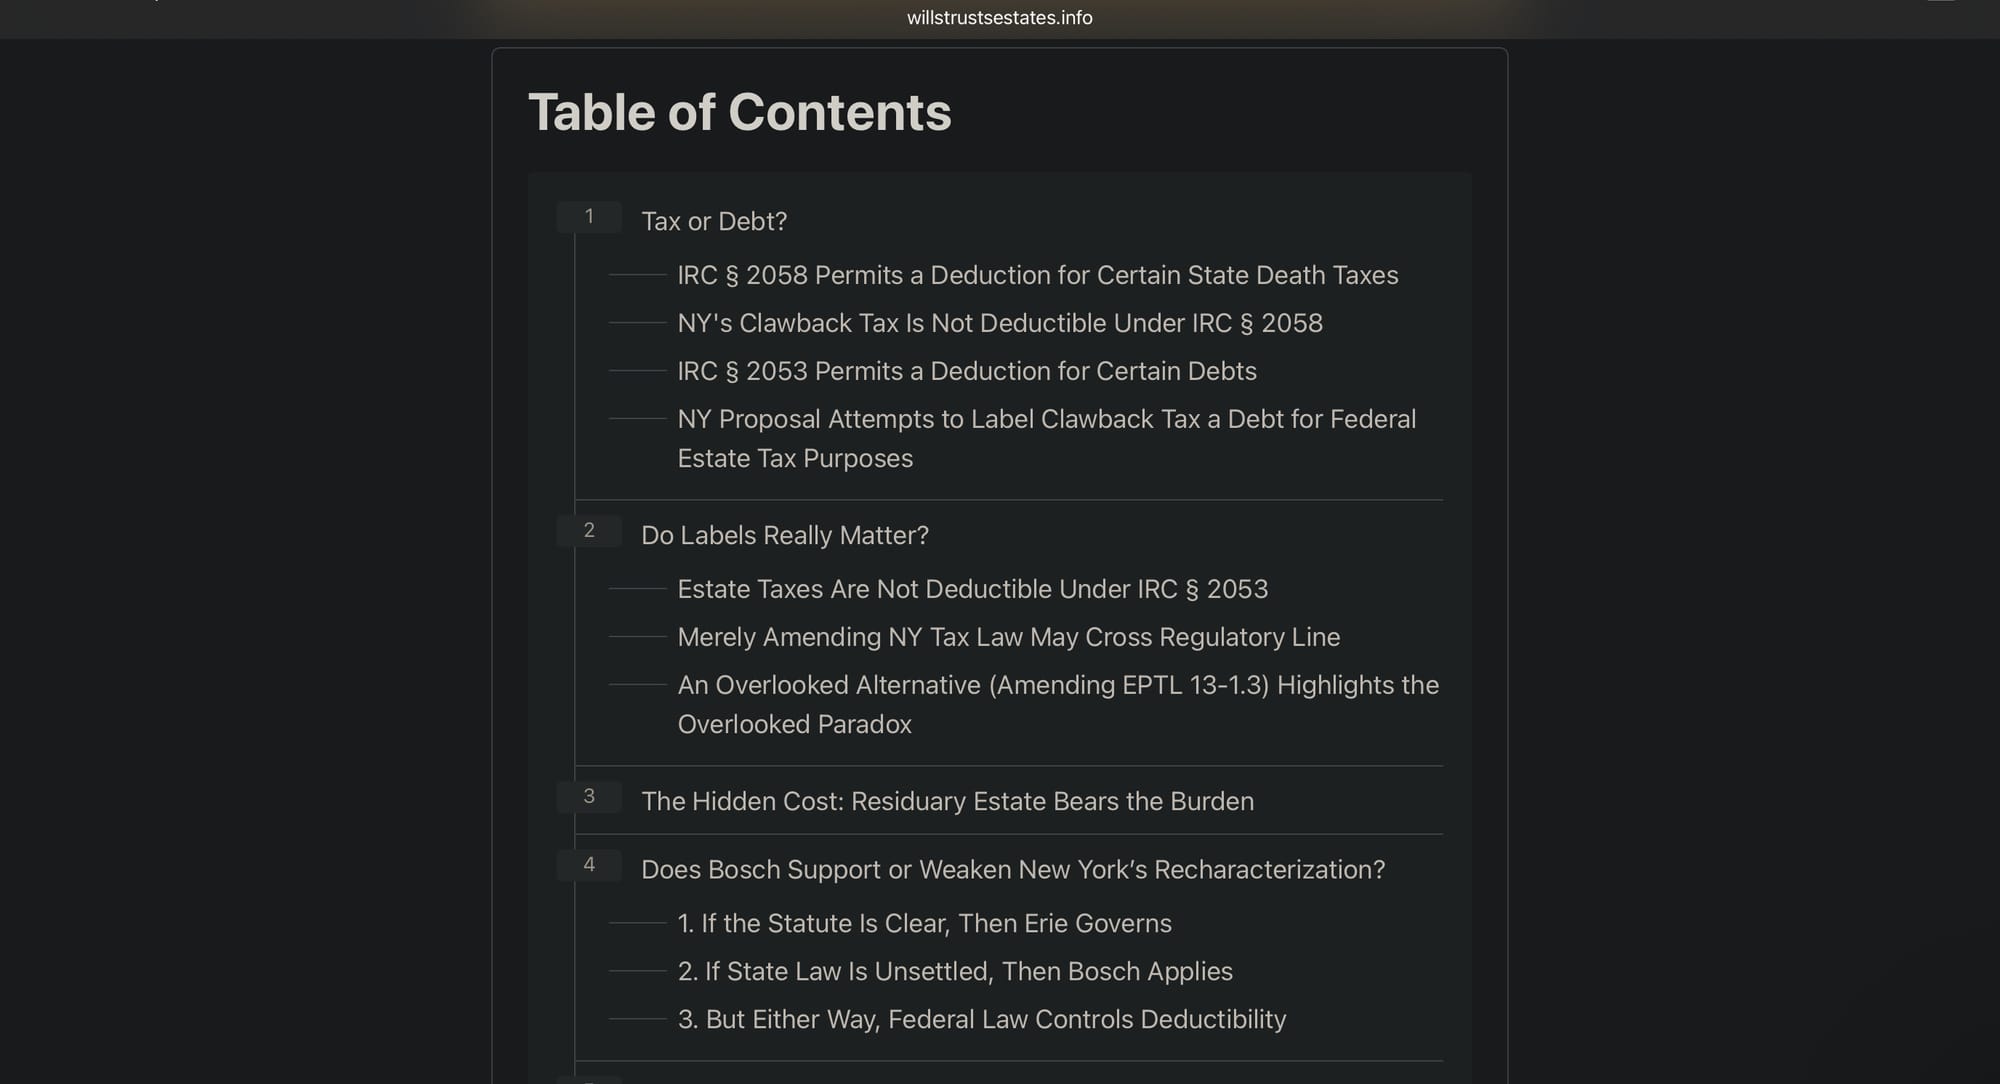Click "The Hidden Cost: Residuary Estate Bears the Burden"
This screenshot has width=2000, height=1084.
point(948,801)
